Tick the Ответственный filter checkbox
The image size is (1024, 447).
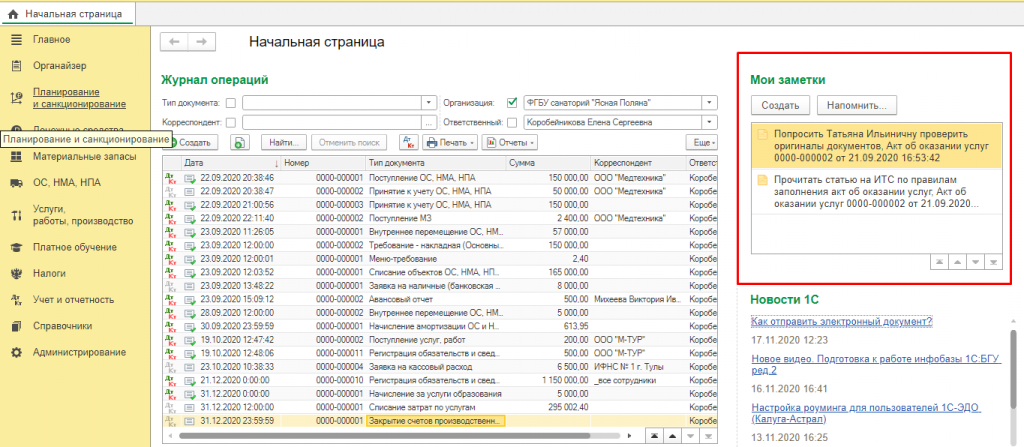coord(513,122)
